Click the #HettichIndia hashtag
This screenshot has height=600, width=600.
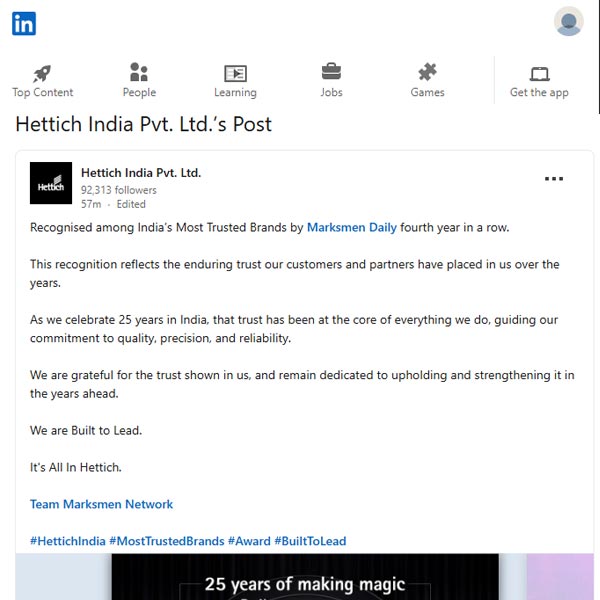point(67,541)
